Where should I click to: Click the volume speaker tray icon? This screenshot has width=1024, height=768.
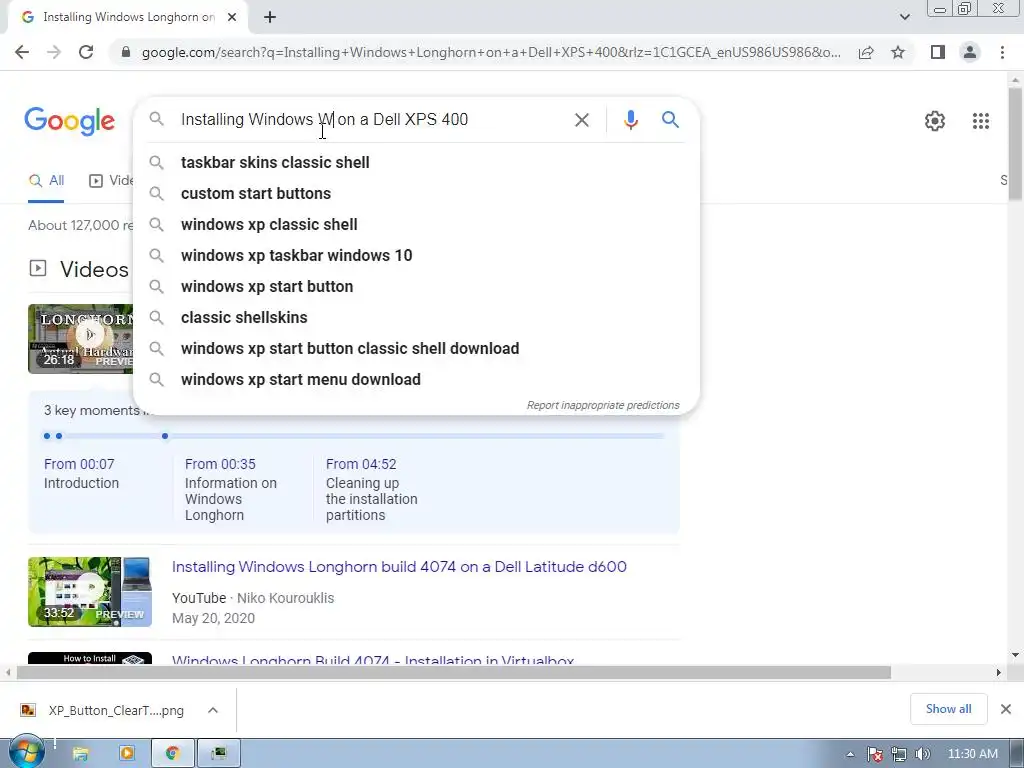coord(922,754)
